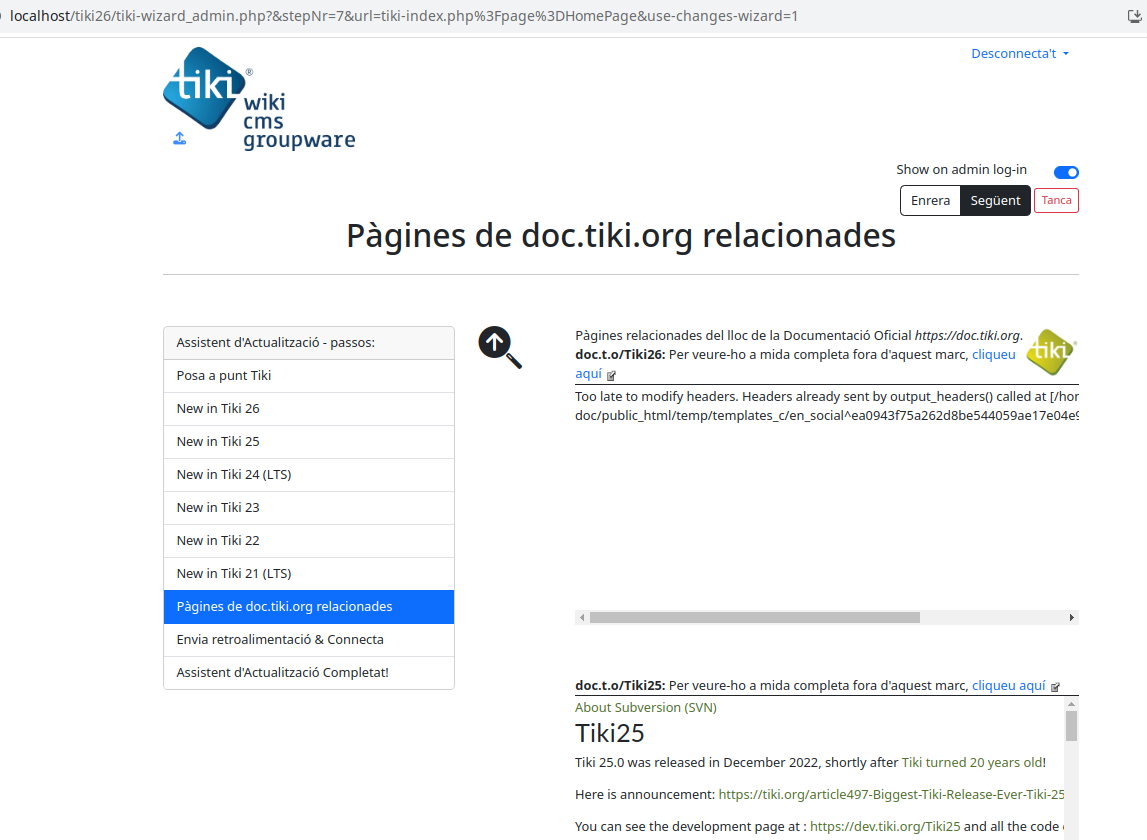Image resolution: width=1147 pixels, height=840 pixels.
Task: Select 'New in Tiki 26' wizard step
Action: point(309,408)
